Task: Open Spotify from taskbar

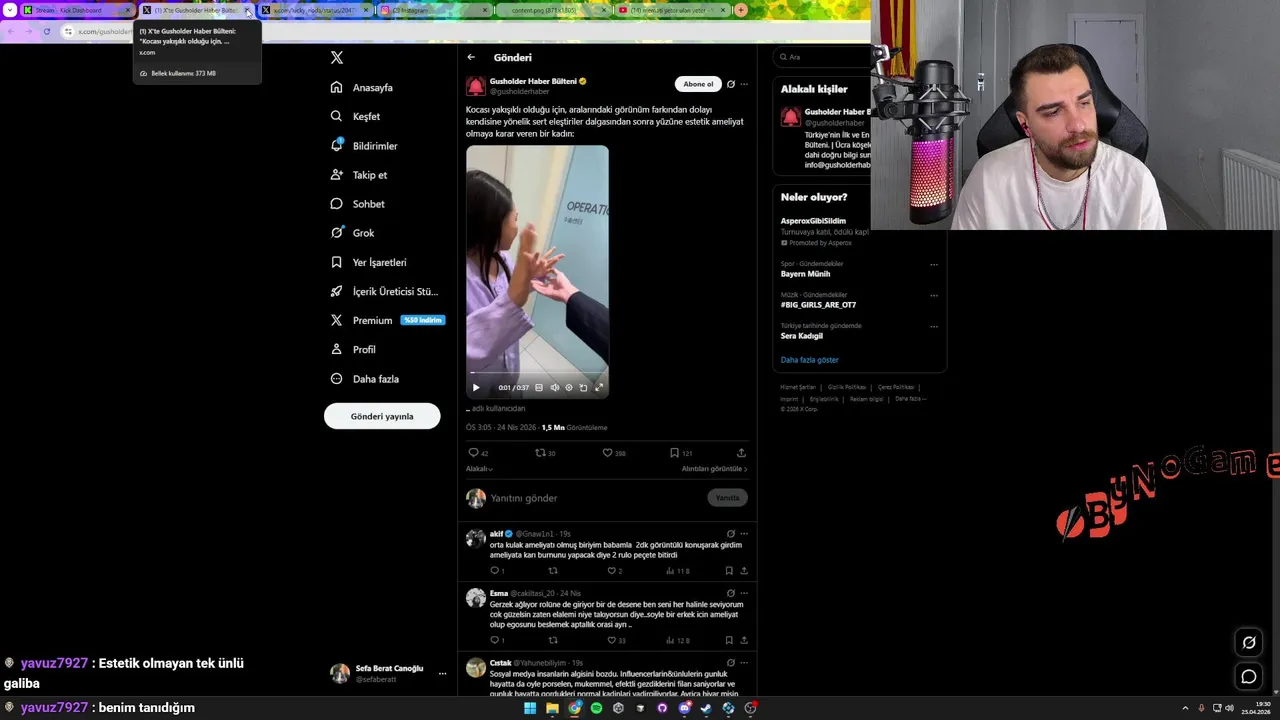Action: click(596, 708)
